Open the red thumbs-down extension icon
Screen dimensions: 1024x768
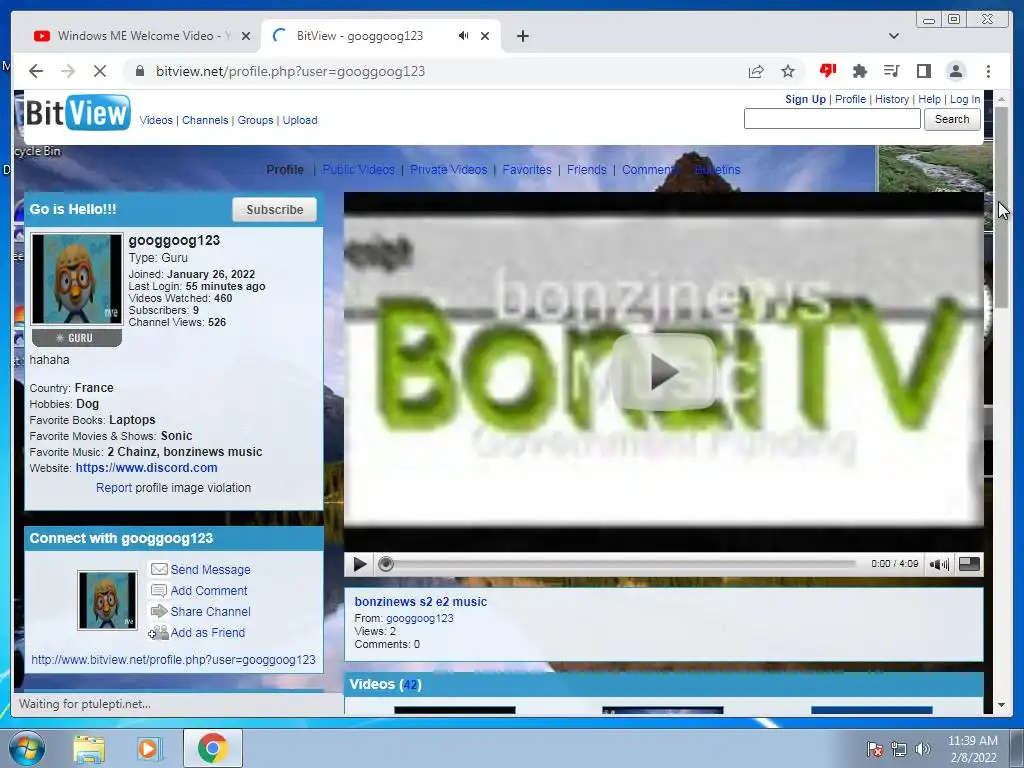827,71
